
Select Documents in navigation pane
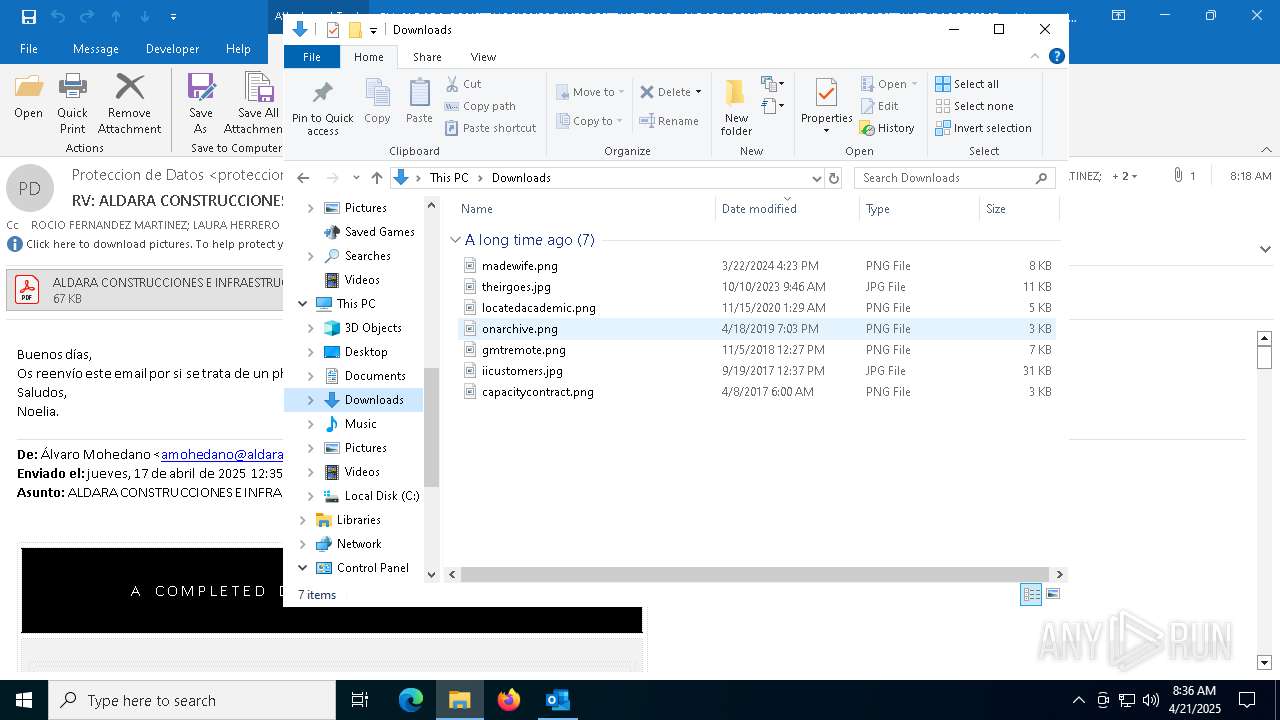point(375,376)
